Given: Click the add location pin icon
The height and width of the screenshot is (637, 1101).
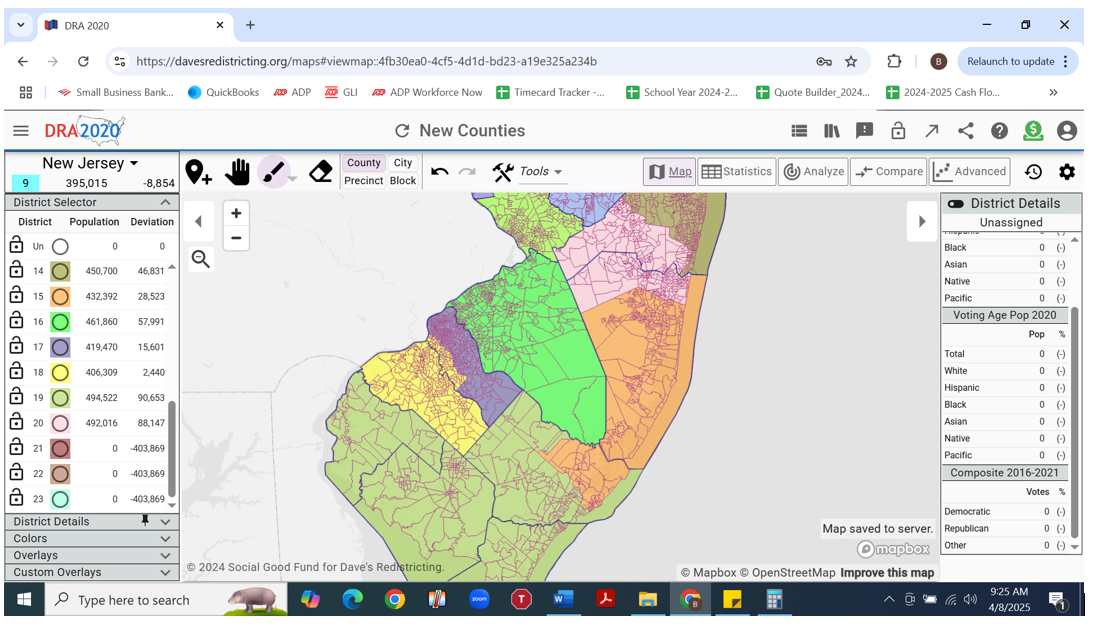Looking at the screenshot, I should coord(198,172).
